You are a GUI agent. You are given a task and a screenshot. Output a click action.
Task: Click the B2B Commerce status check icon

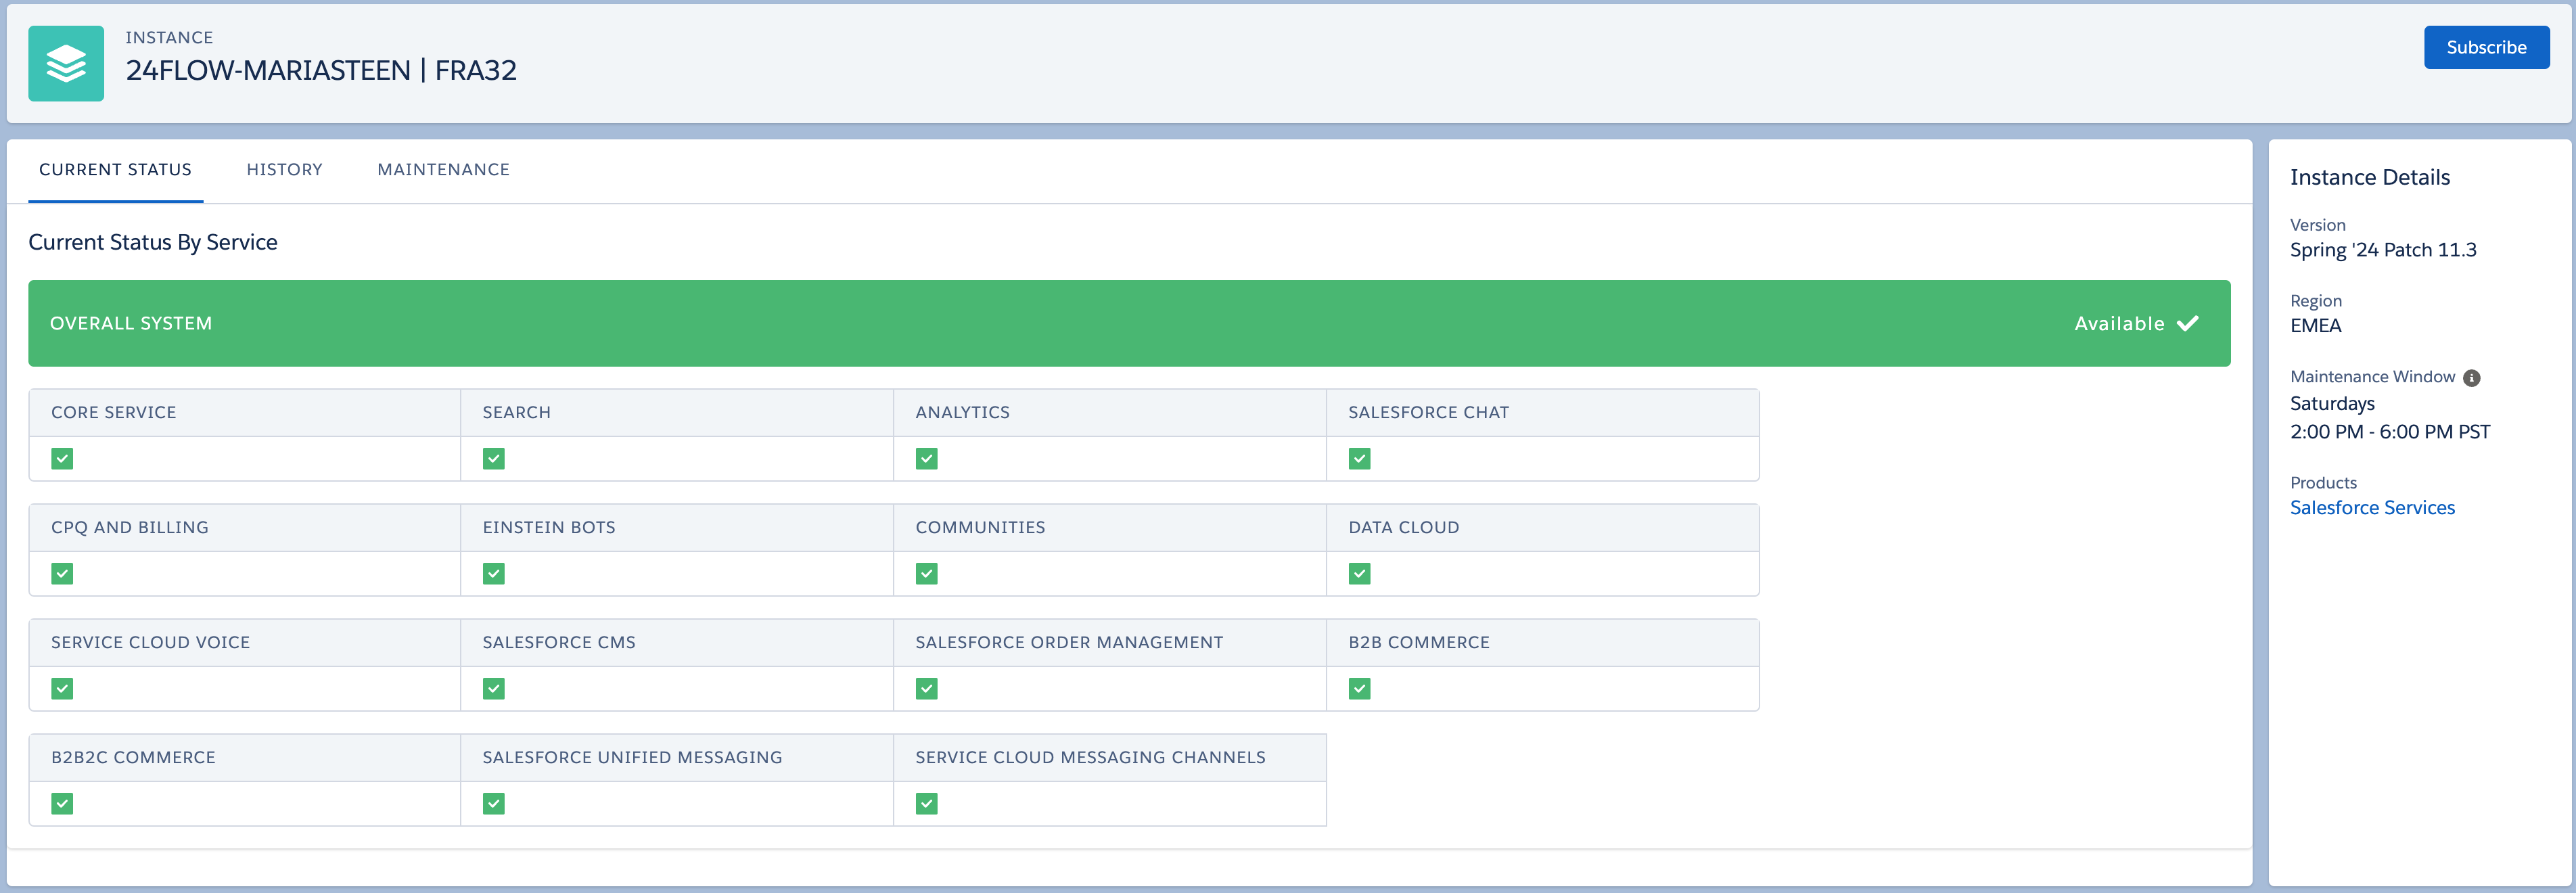(x=1359, y=689)
